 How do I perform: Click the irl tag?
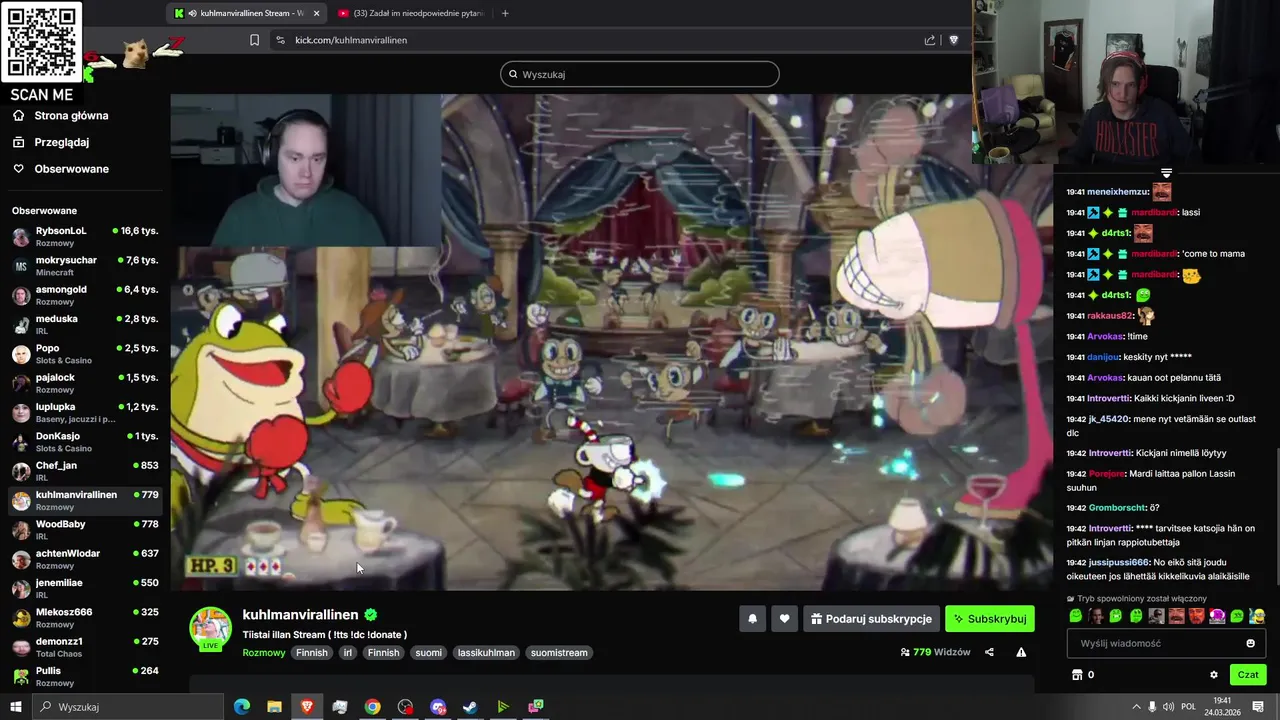point(347,653)
